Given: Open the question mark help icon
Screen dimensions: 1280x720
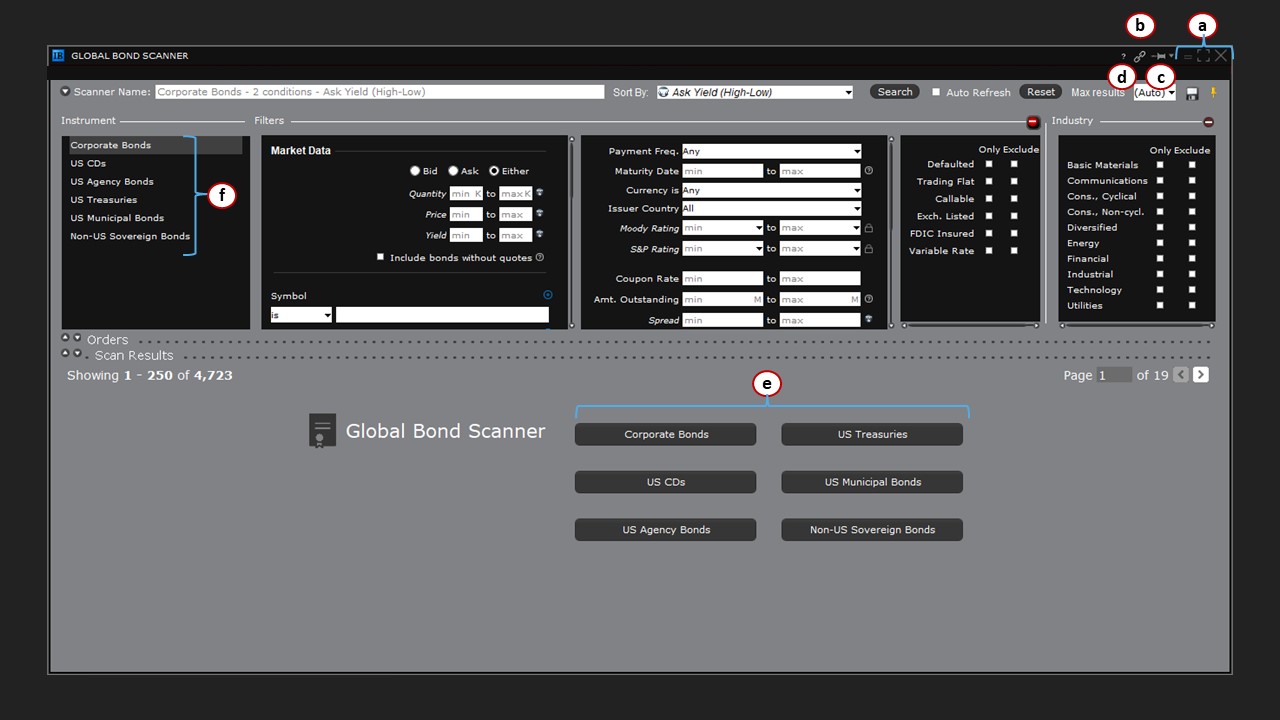Looking at the screenshot, I should point(1123,57).
